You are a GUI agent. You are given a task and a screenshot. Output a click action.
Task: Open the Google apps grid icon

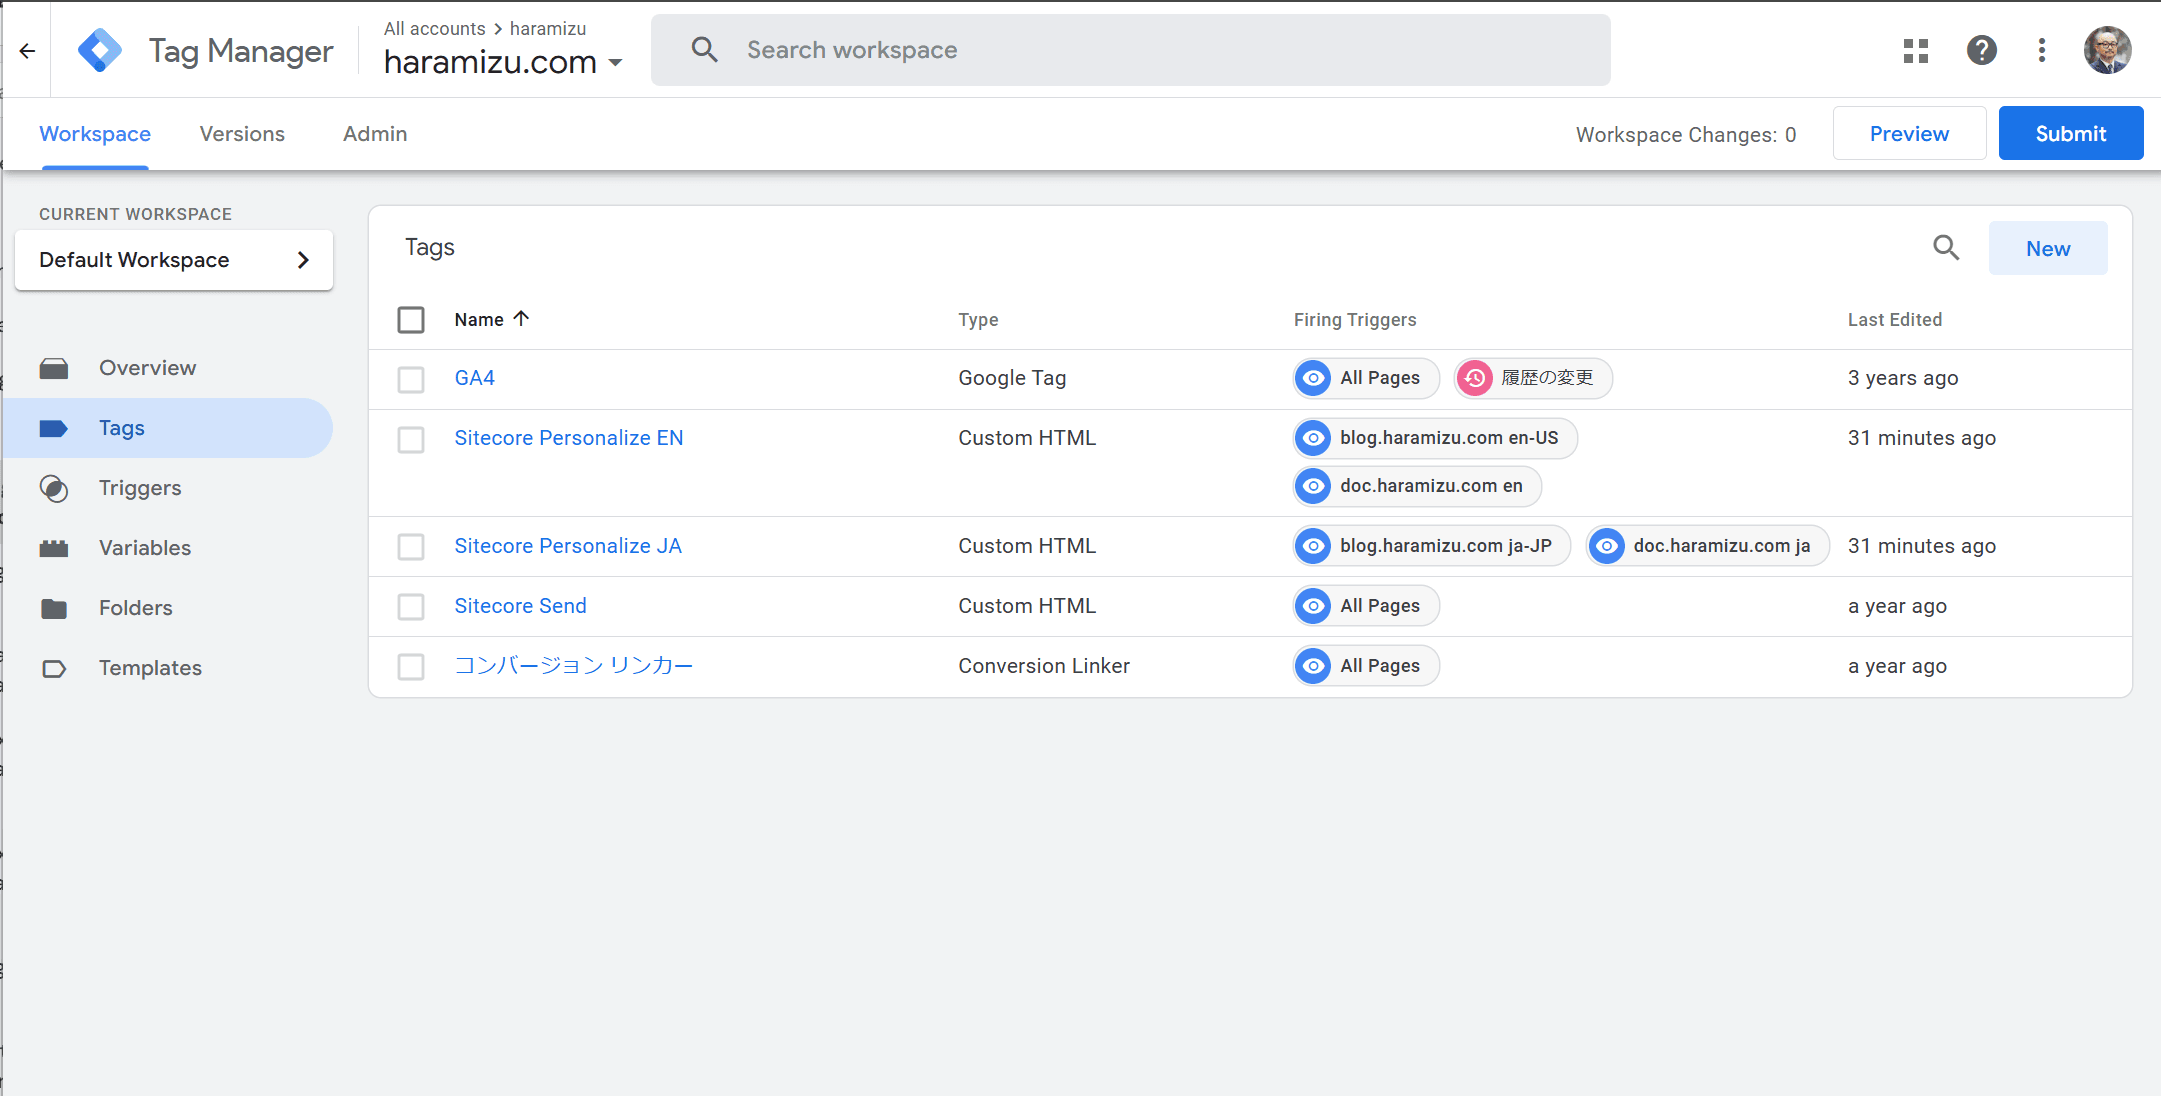click(1915, 51)
